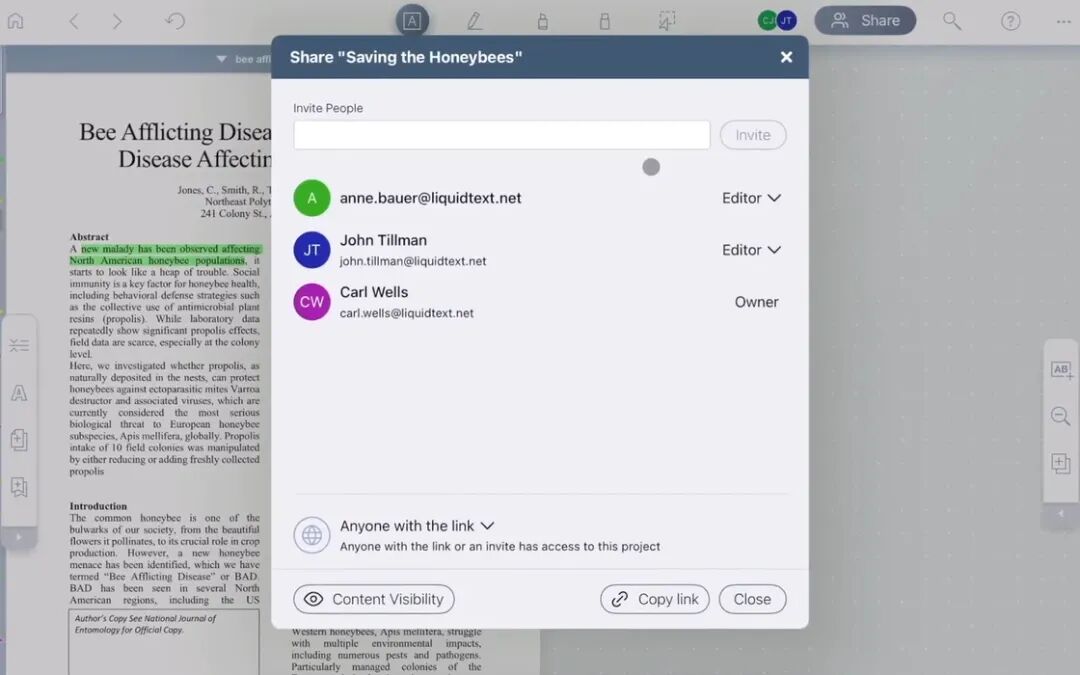1080x675 pixels.
Task: Click the Abstract heading in the document
Action: 89,236
